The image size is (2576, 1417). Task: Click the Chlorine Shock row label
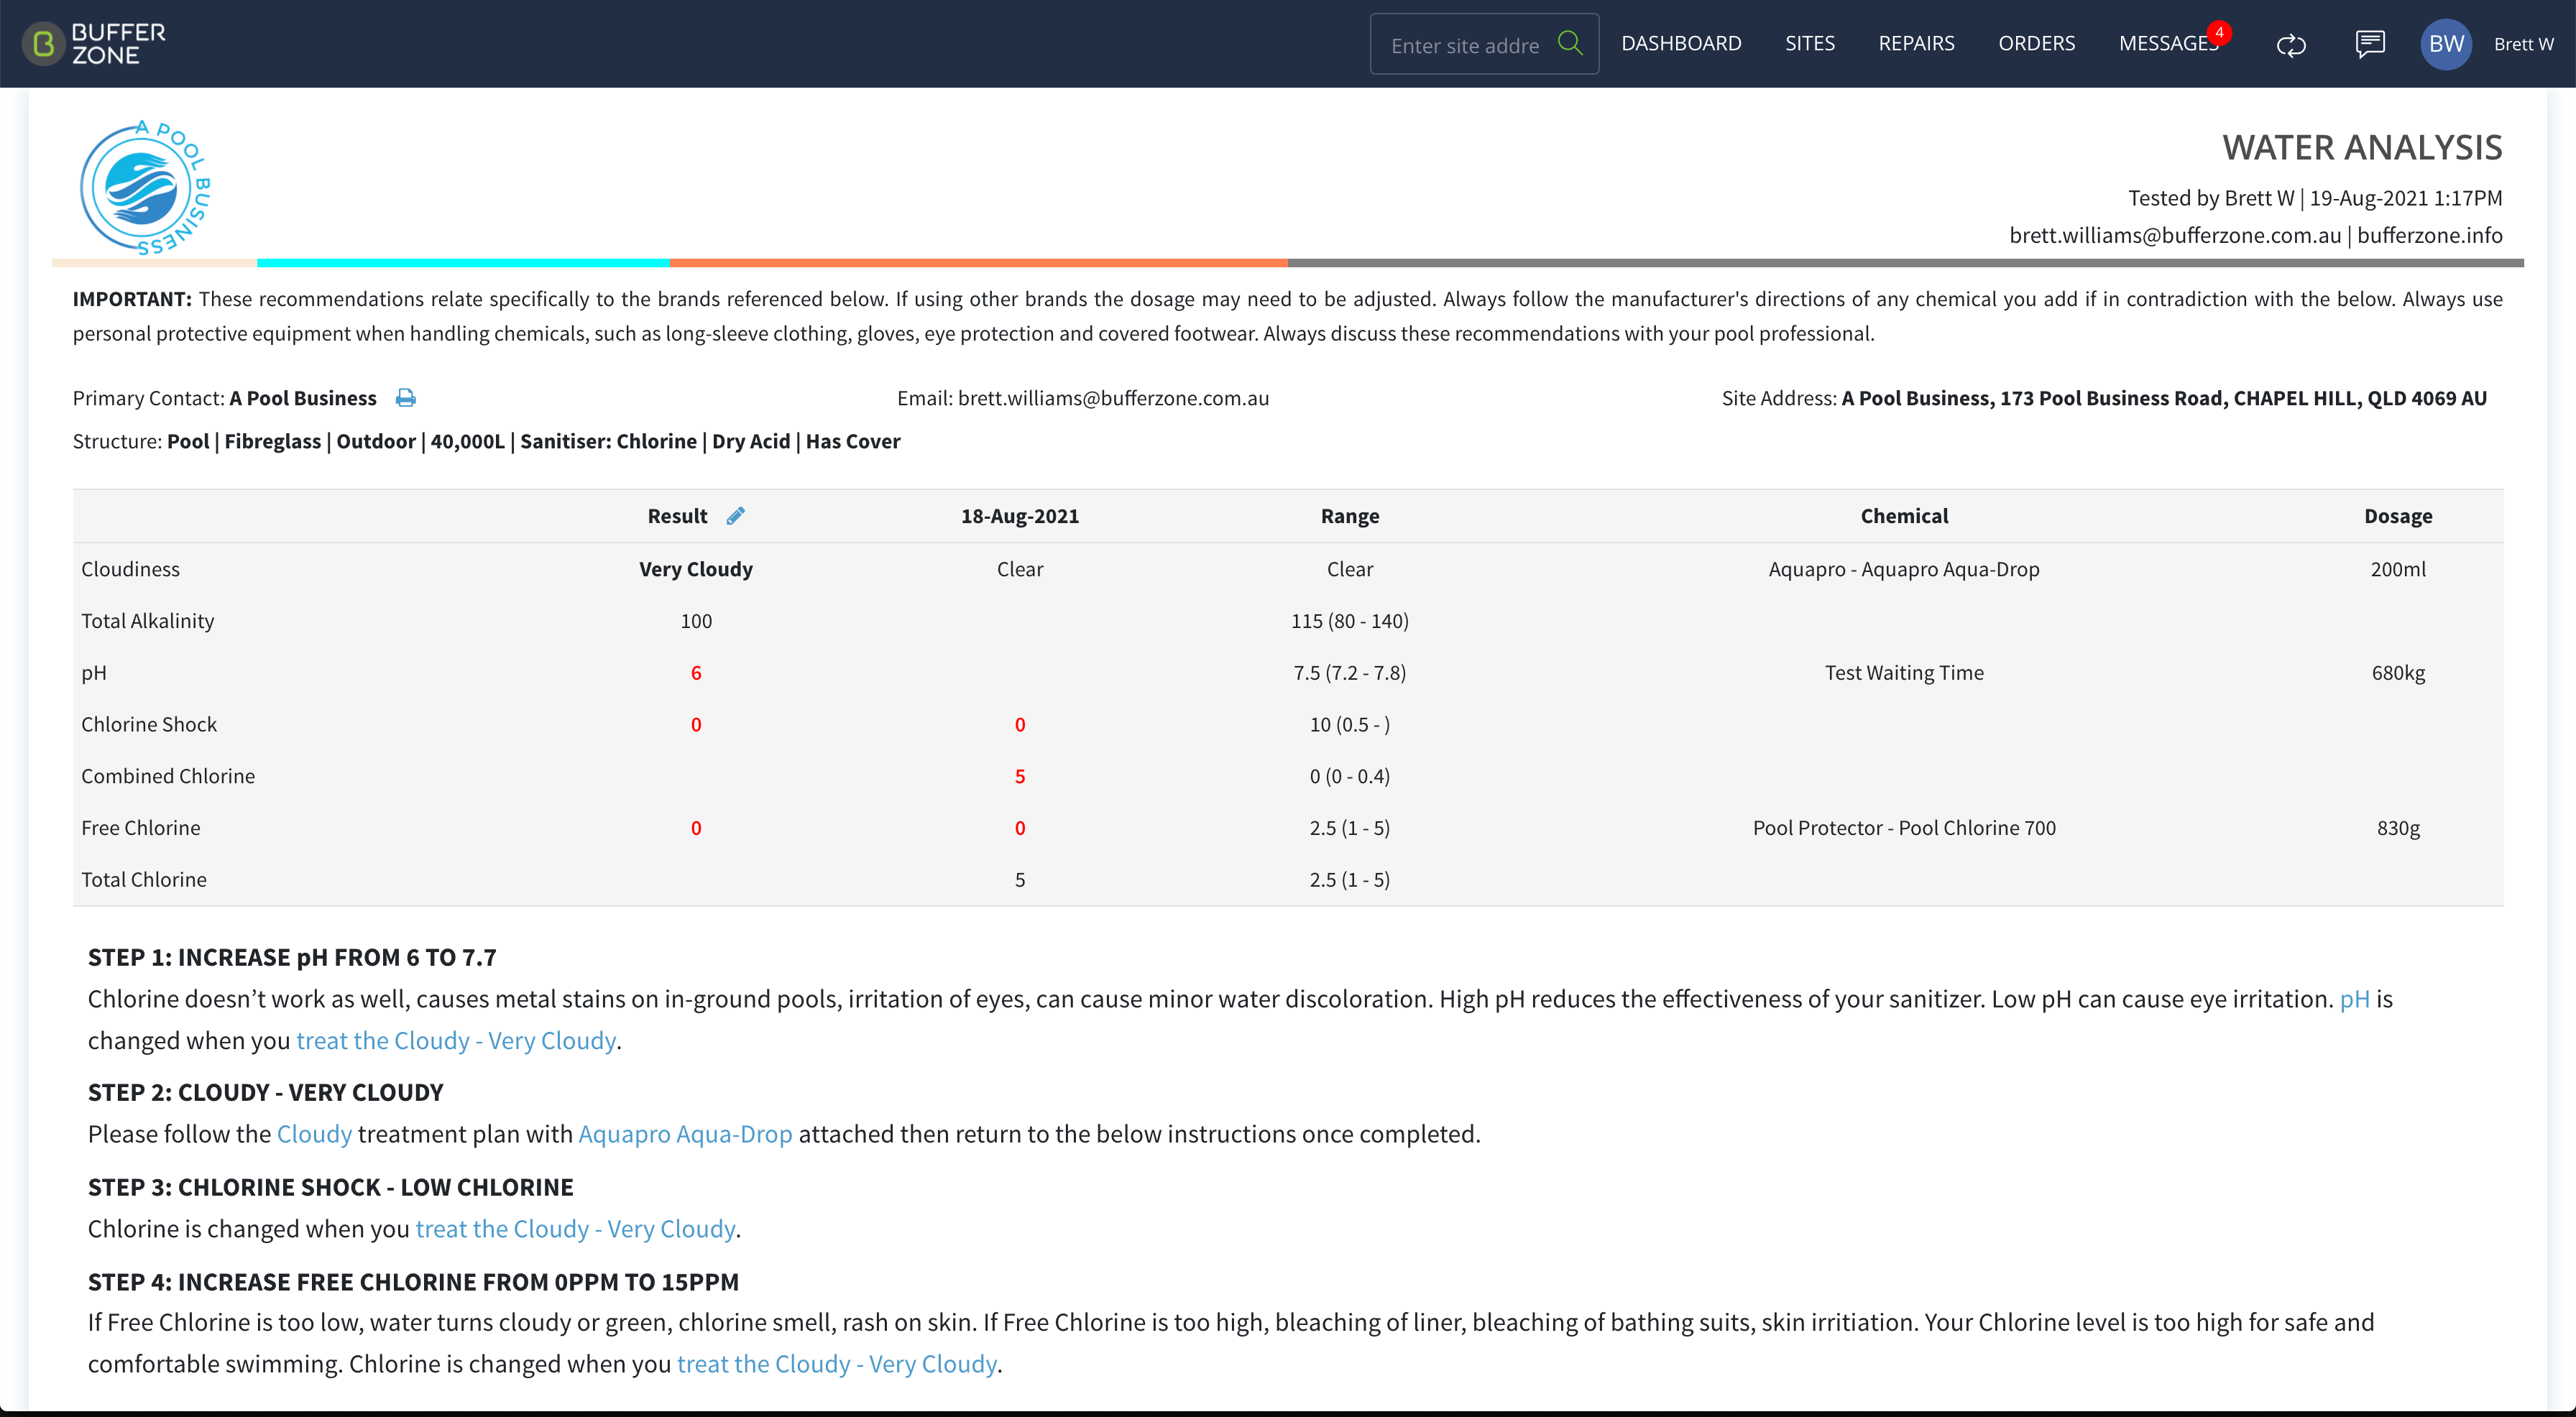tap(149, 724)
